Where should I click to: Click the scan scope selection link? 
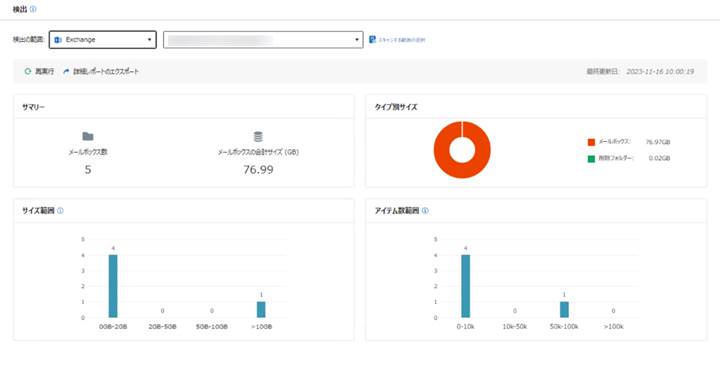398,40
